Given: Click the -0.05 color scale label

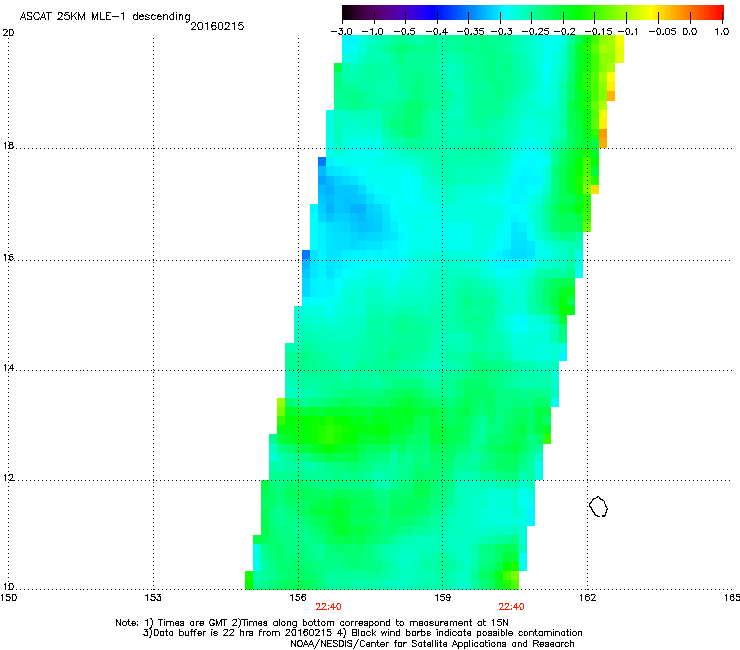Looking at the screenshot, I should pyautogui.click(x=662, y=32).
